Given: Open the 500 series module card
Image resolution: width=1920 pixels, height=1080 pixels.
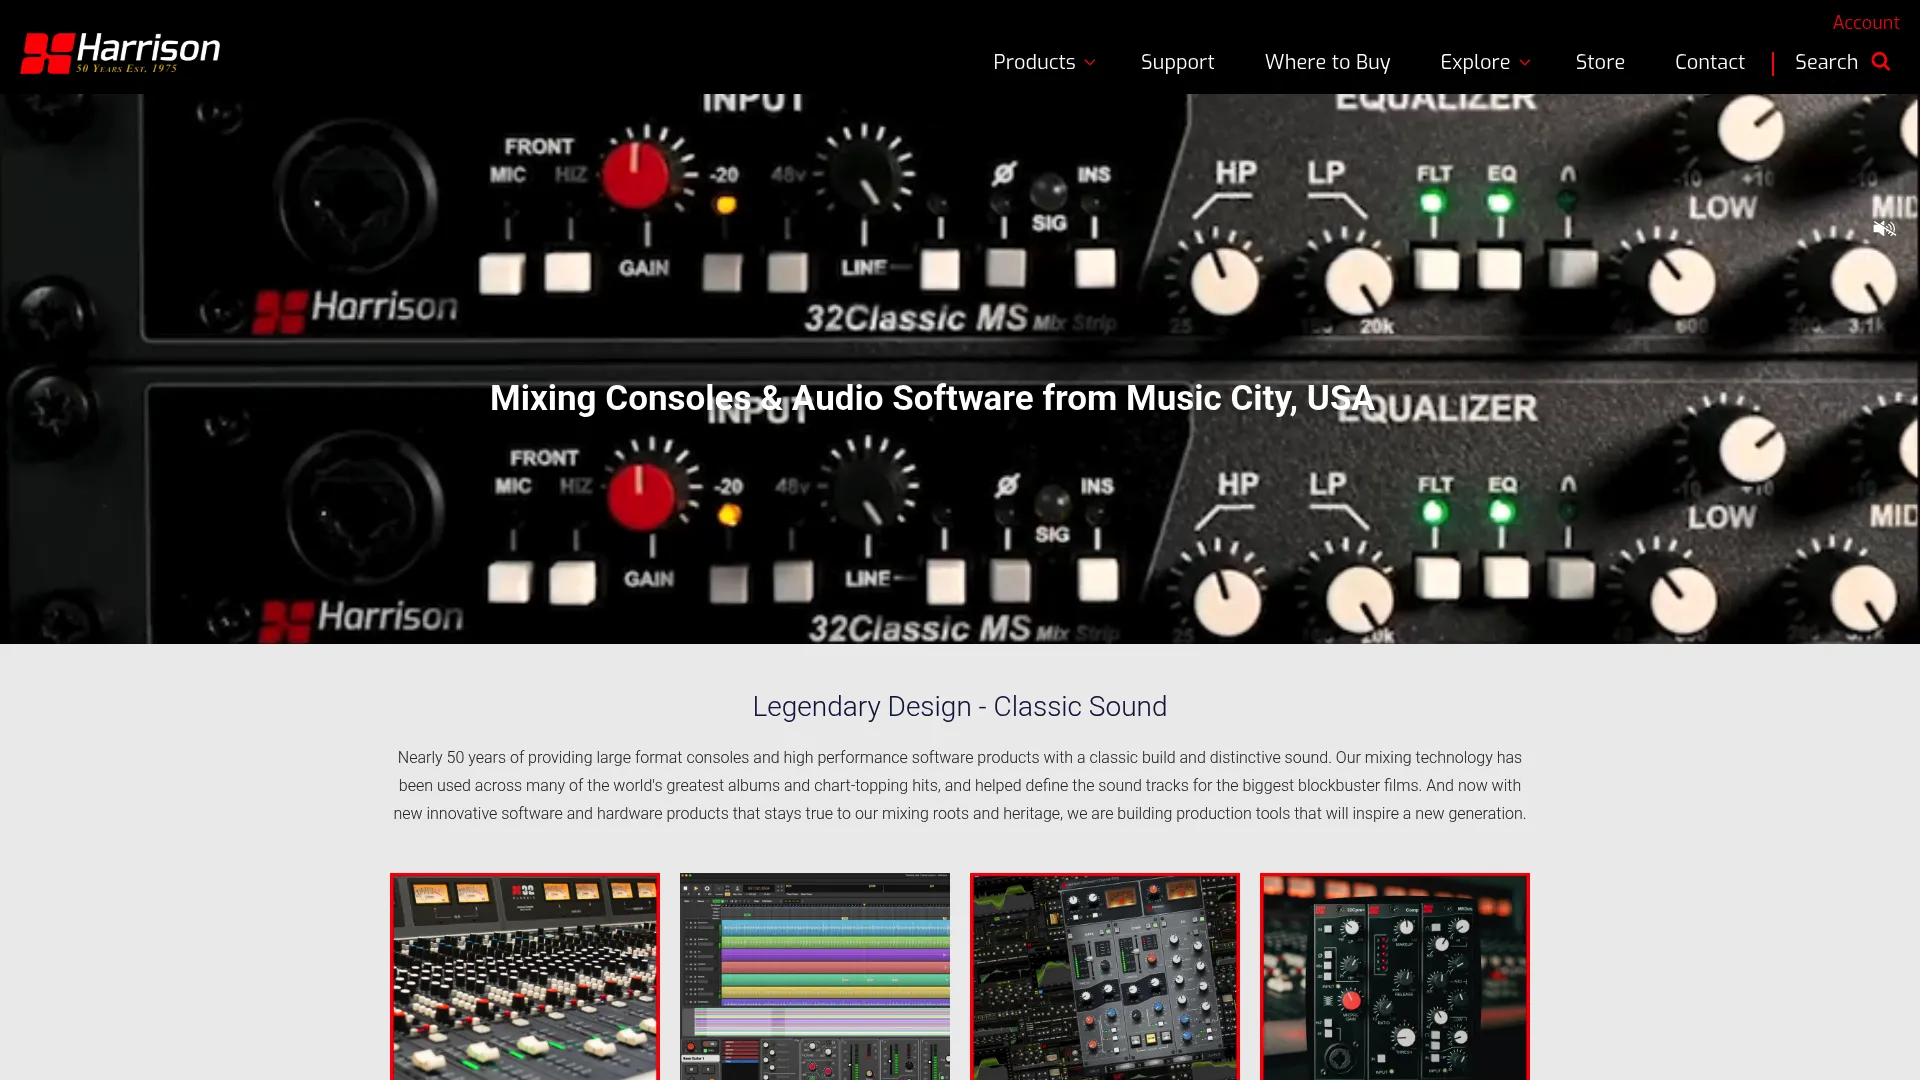Looking at the screenshot, I should [1395, 977].
